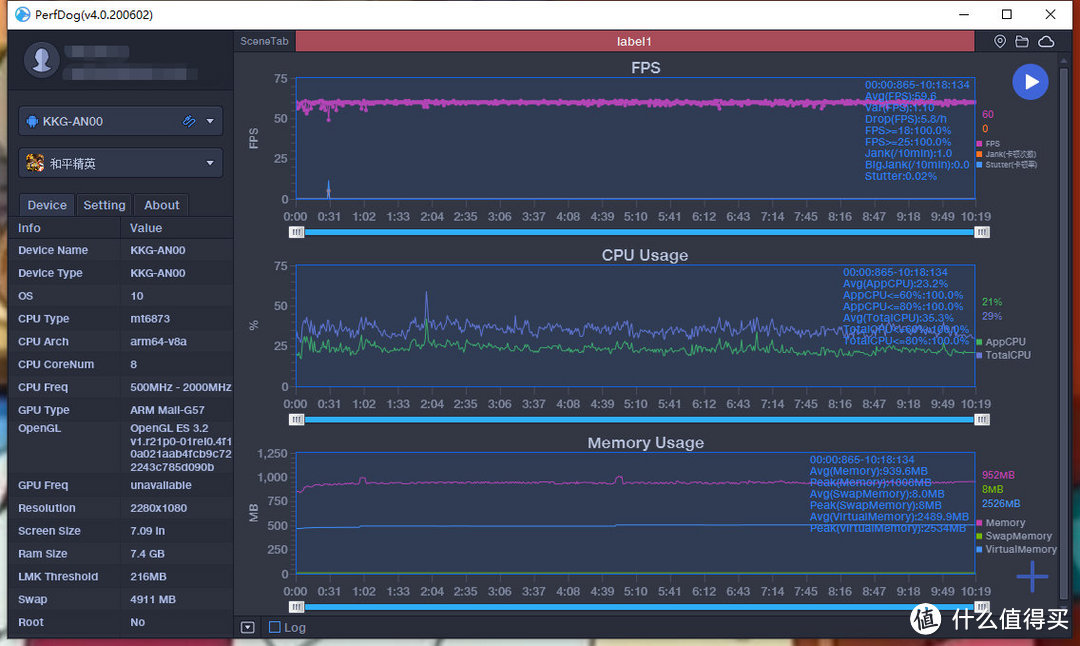Click the Value column header

point(146,228)
